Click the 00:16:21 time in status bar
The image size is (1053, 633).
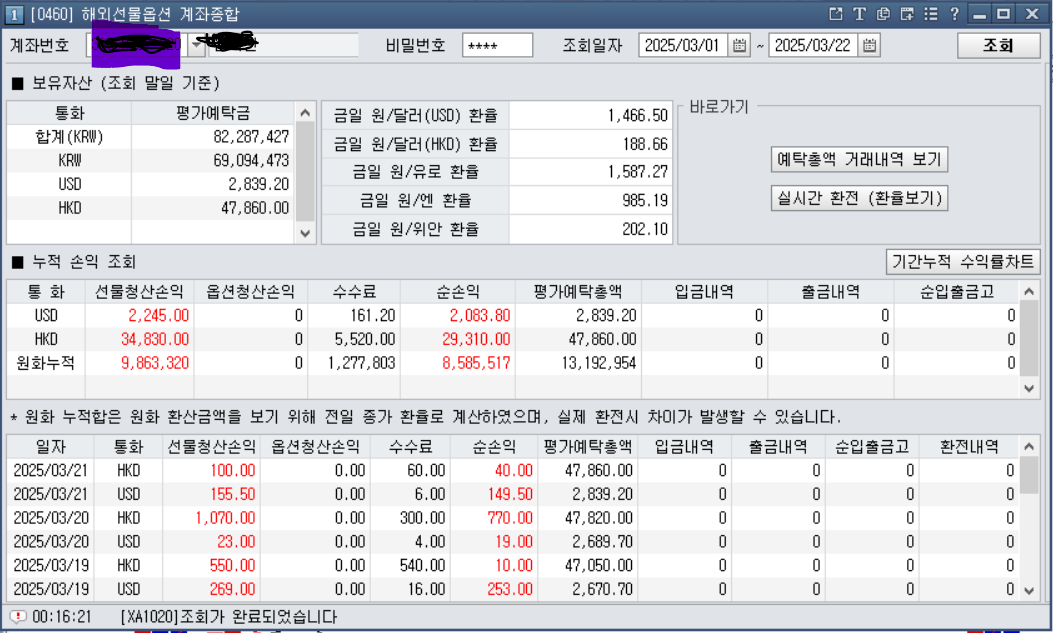62,616
